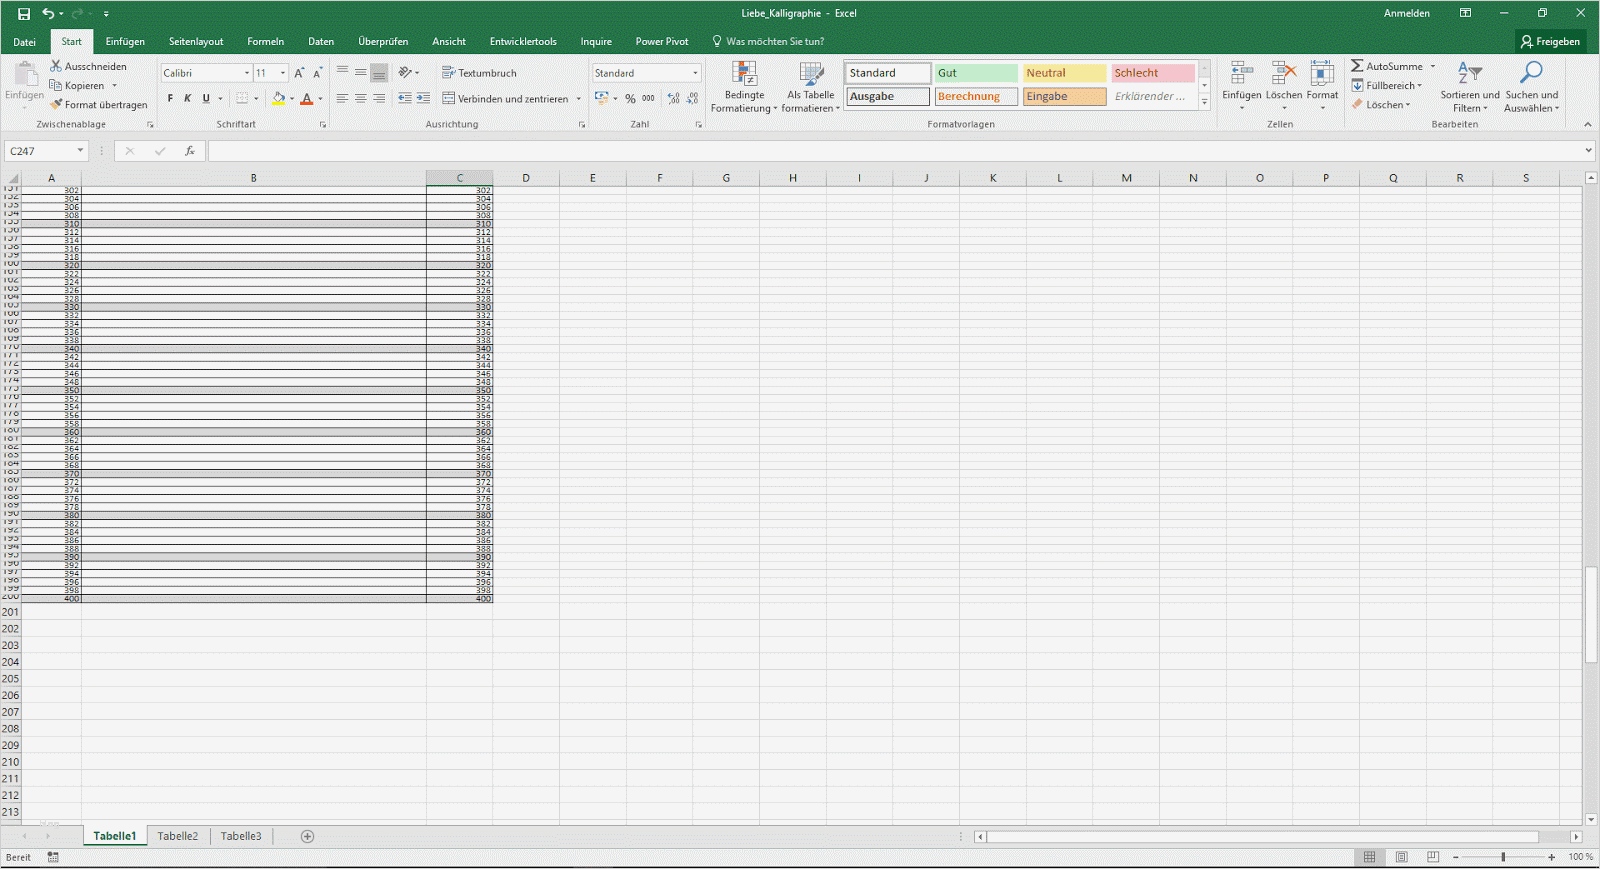This screenshot has height=869, width=1600.
Task: Switch to Normal view in status bar
Action: (1370, 857)
